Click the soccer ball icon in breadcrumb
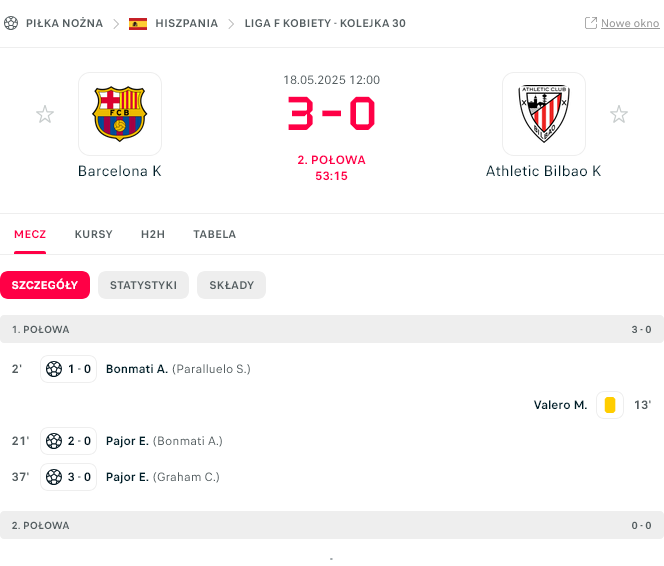 [x=11, y=23]
